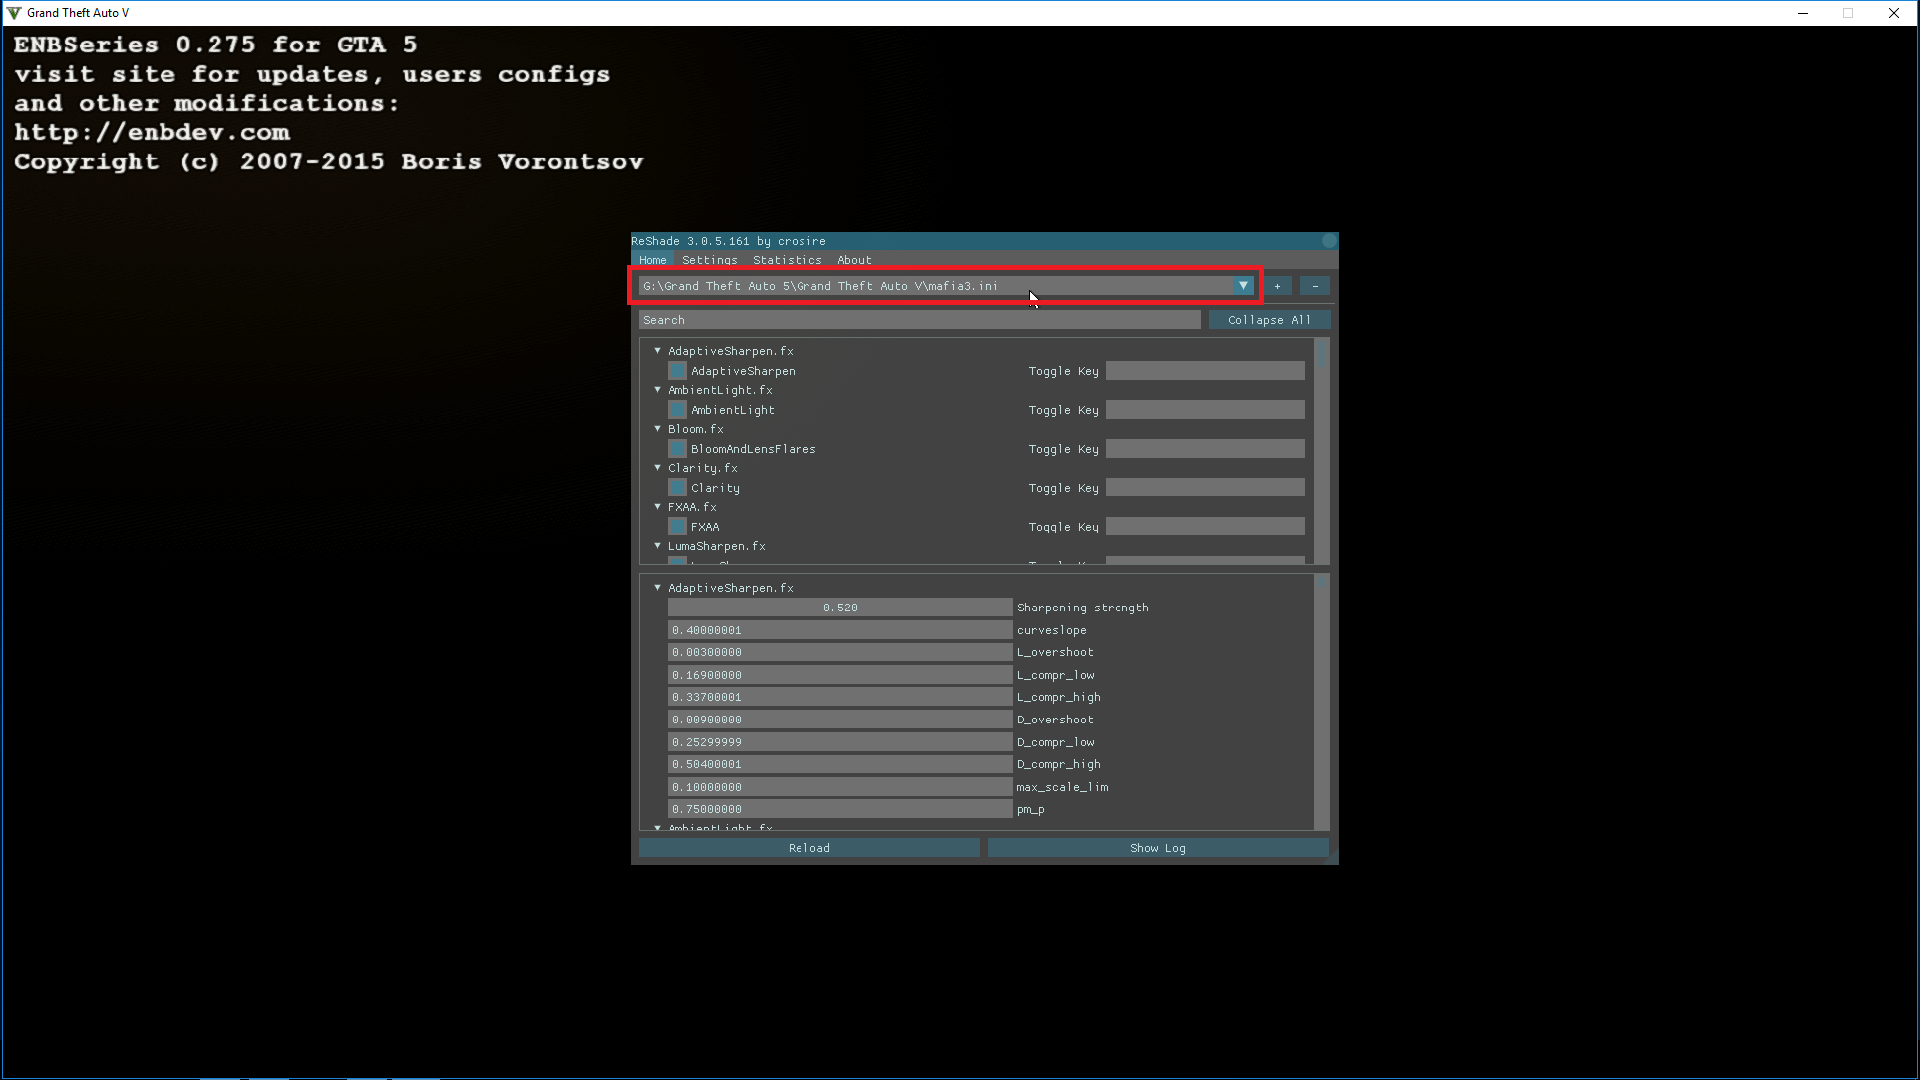
Task: Collapse the Bloom.fx tree node
Action: click(x=658, y=429)
